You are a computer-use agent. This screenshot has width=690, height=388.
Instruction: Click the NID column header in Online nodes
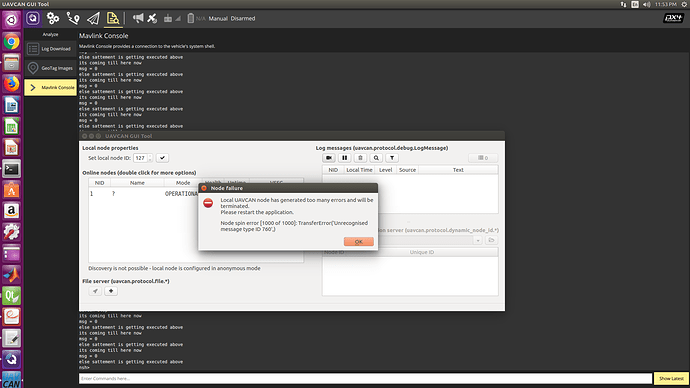pos(99,183)
